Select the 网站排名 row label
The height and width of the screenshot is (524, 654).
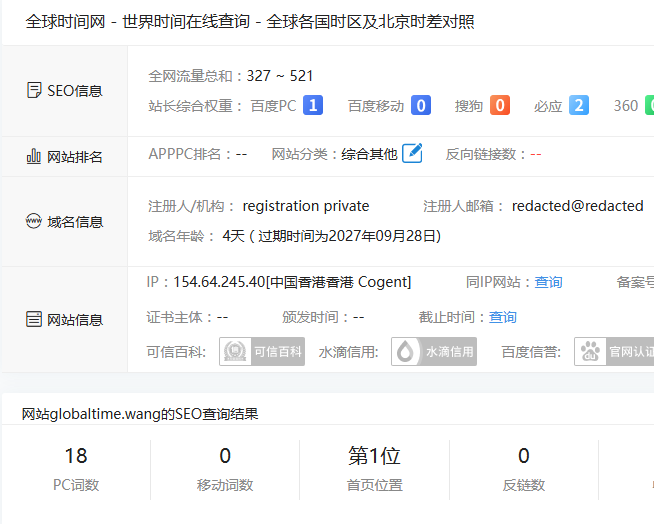[75, 157]
